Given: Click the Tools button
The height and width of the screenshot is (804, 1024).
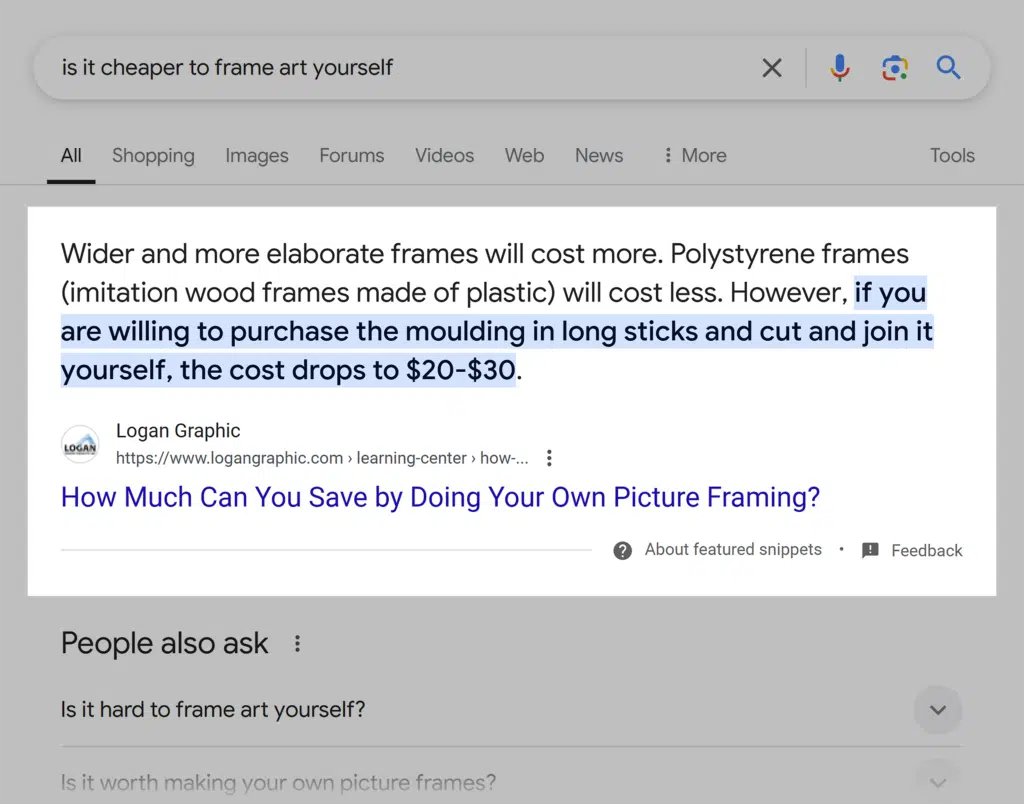Looking at the screenshot, I should coord(951,155).
